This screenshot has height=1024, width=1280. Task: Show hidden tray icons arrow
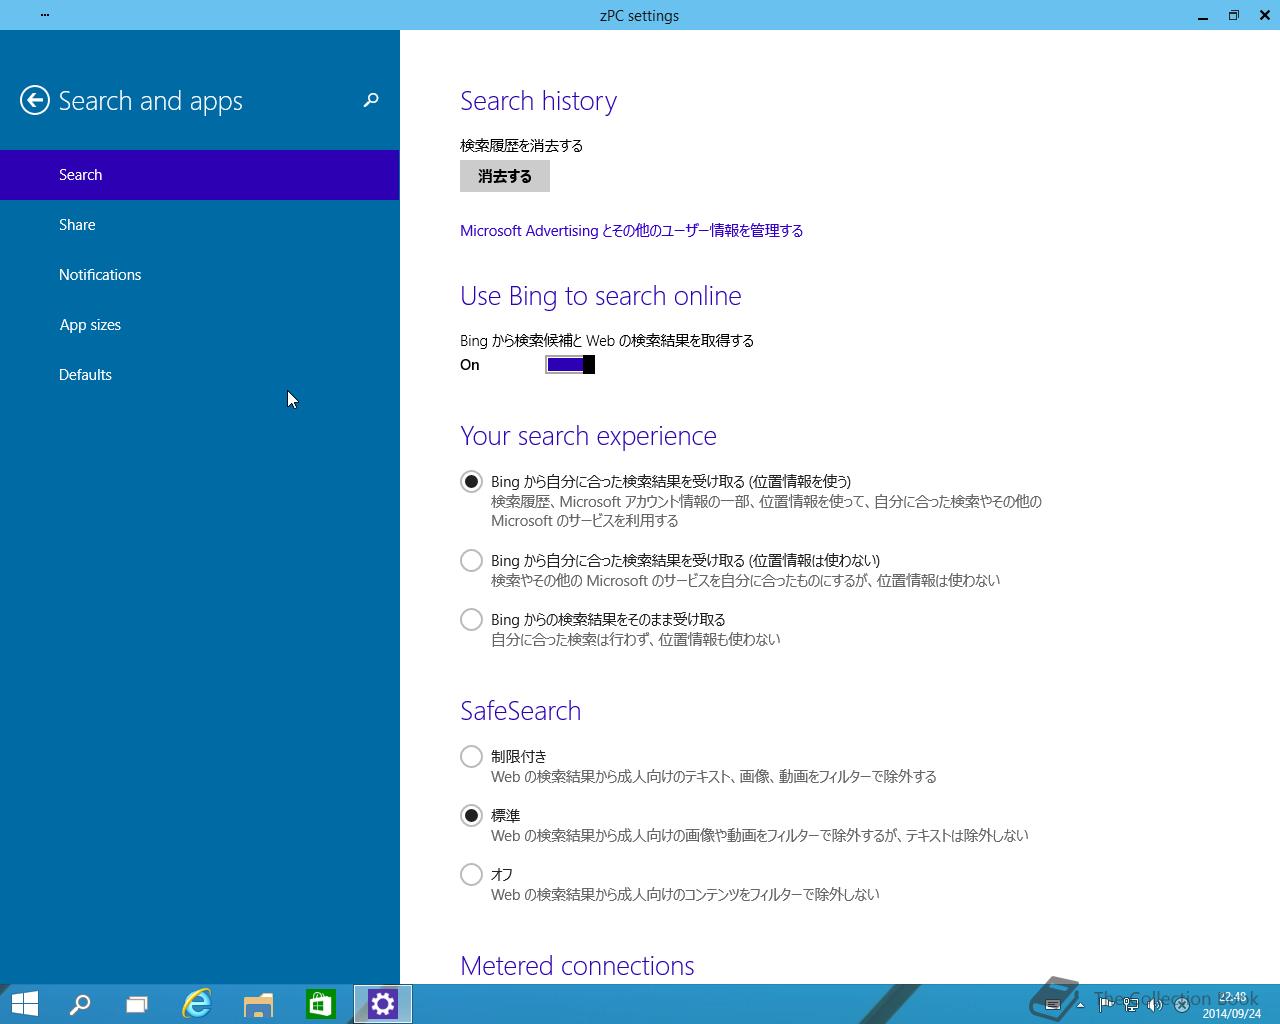[x=1078, y=1004]
